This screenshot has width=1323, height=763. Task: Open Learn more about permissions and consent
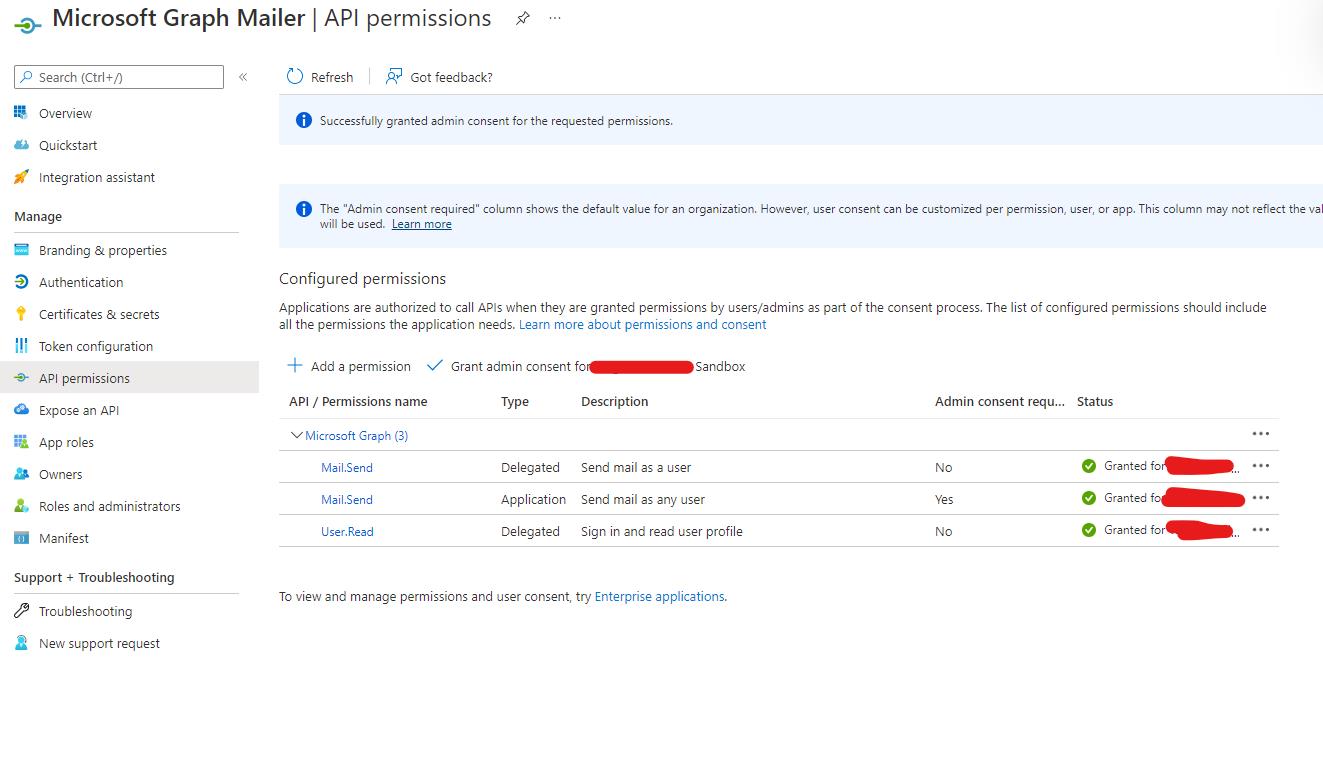[642, 324]
